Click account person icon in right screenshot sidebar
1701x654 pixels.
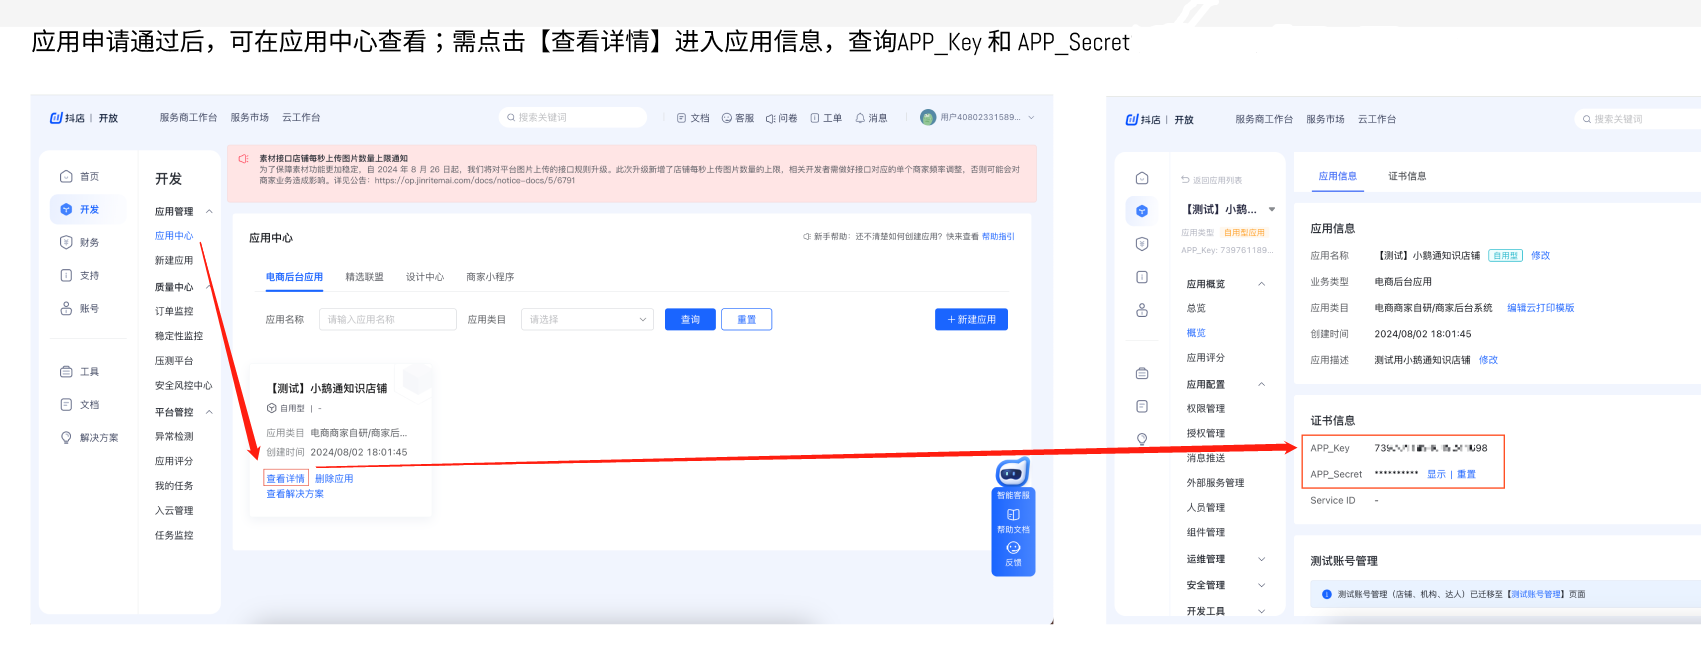click(1142, 310)
